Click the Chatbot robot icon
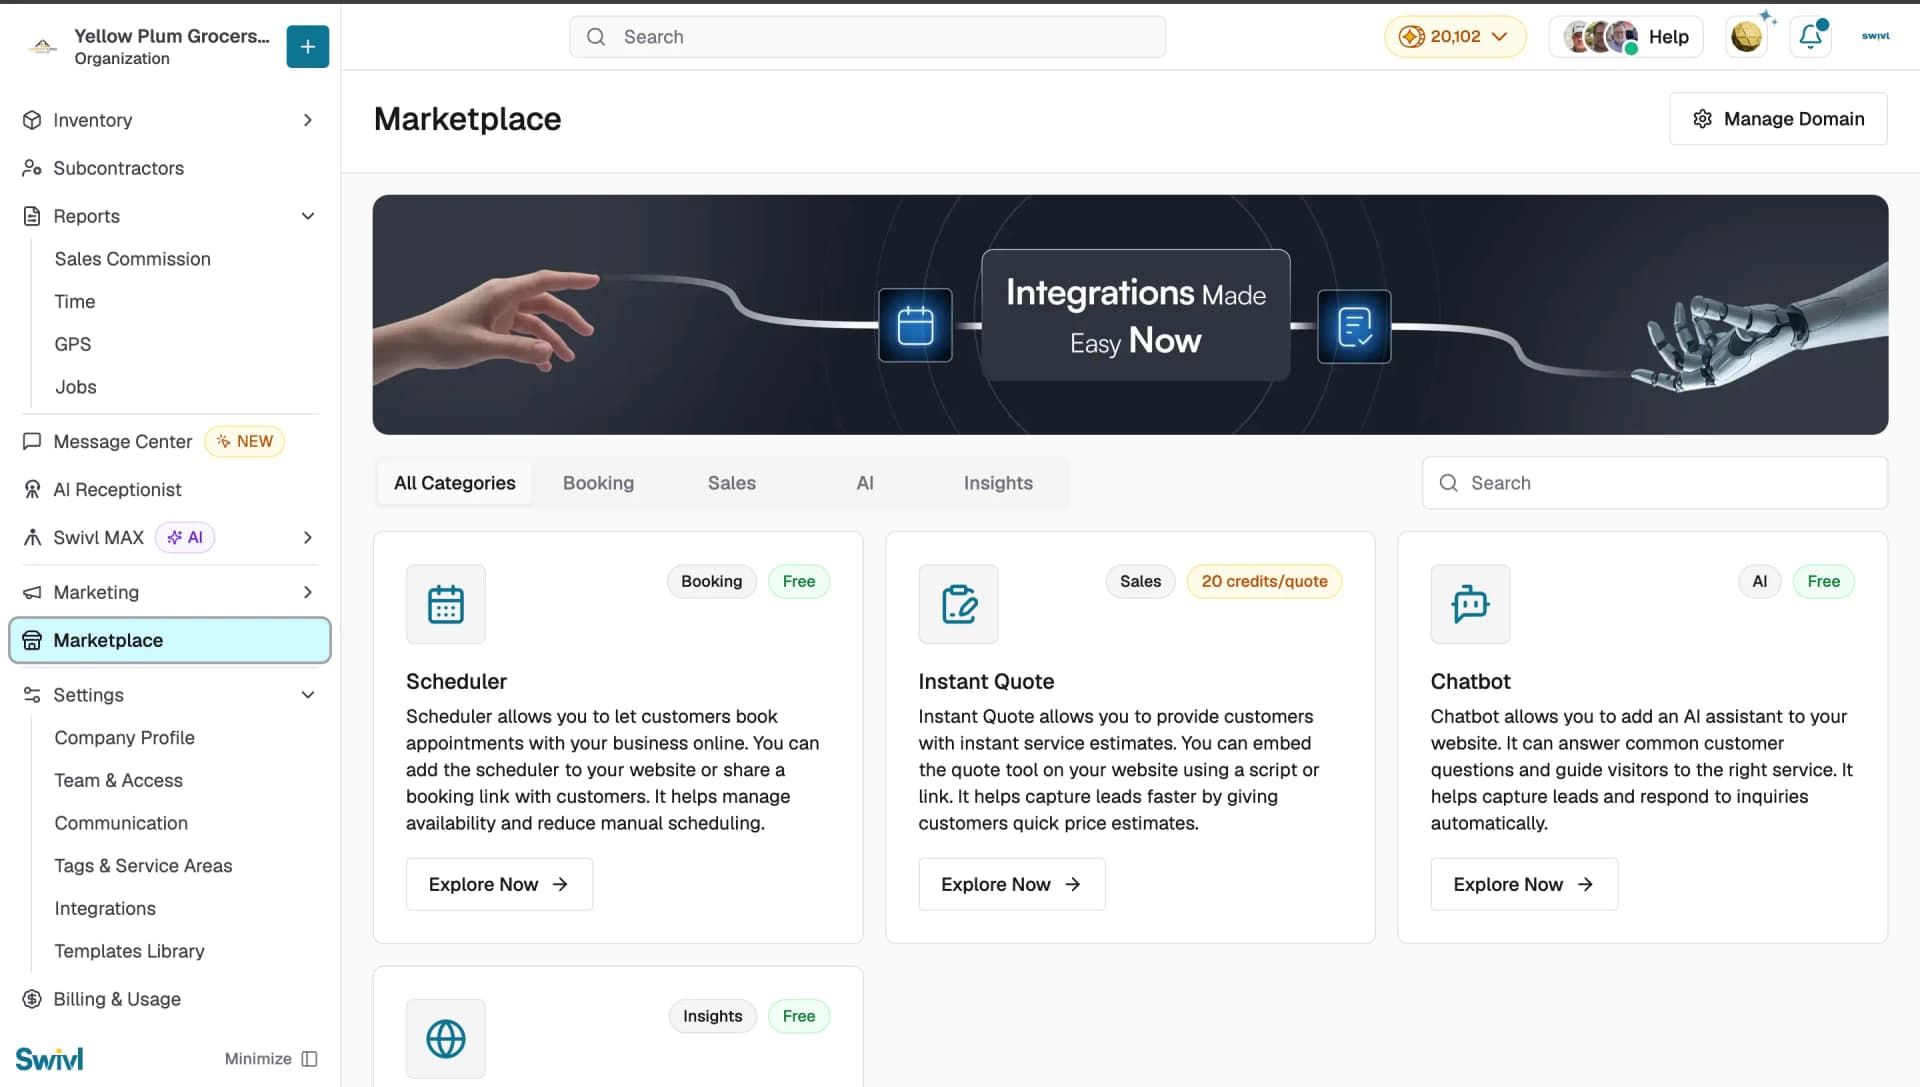The image size is (1920, 1087). 1470,604
